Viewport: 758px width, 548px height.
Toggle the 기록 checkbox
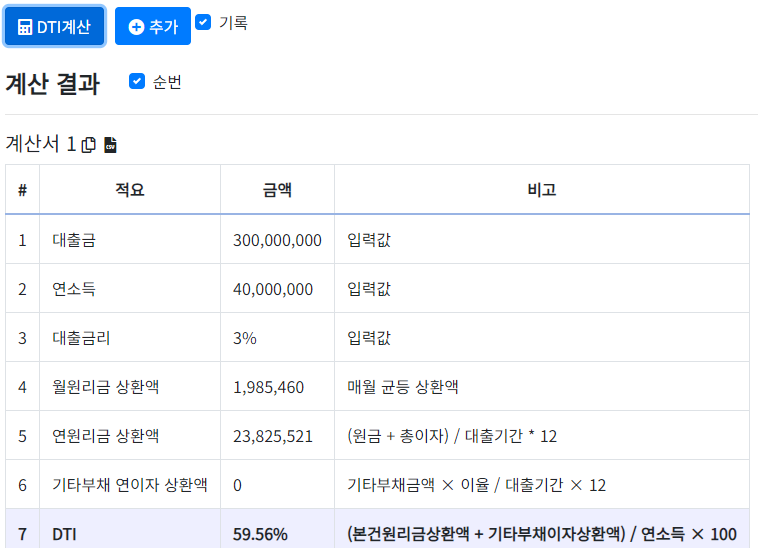[x=203, y=22]
